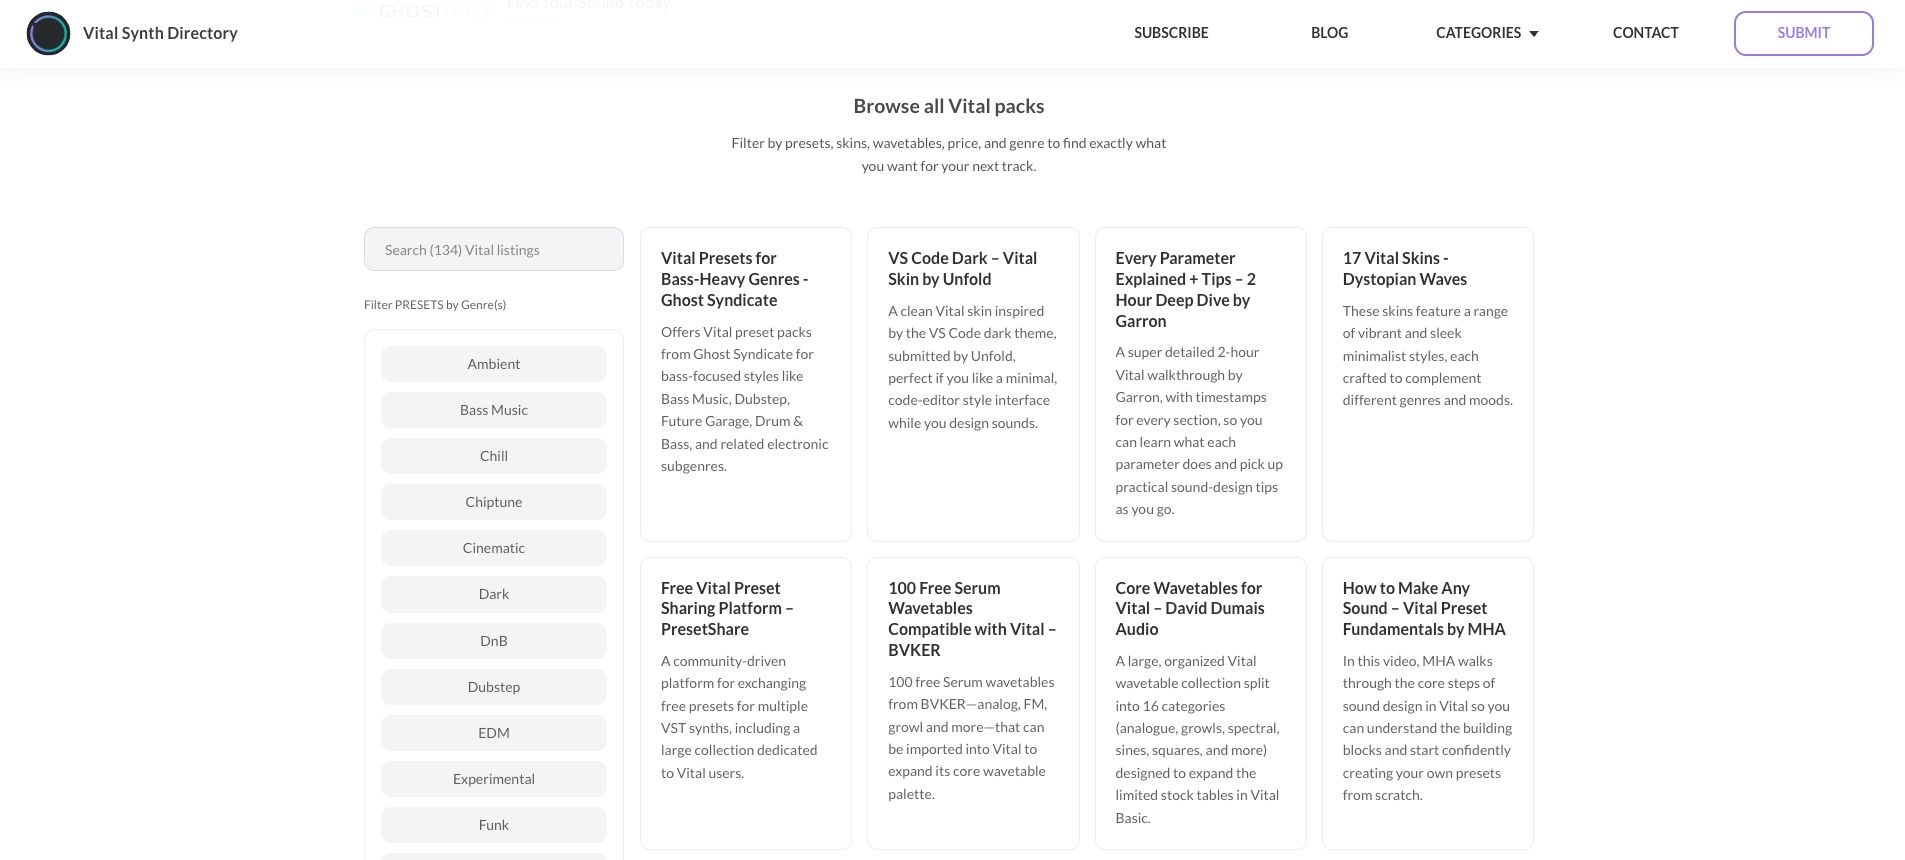The height and width of the screenshot is (860, 1905).
Task: Open the PresetShare platform listing
Action: [726, 608]
